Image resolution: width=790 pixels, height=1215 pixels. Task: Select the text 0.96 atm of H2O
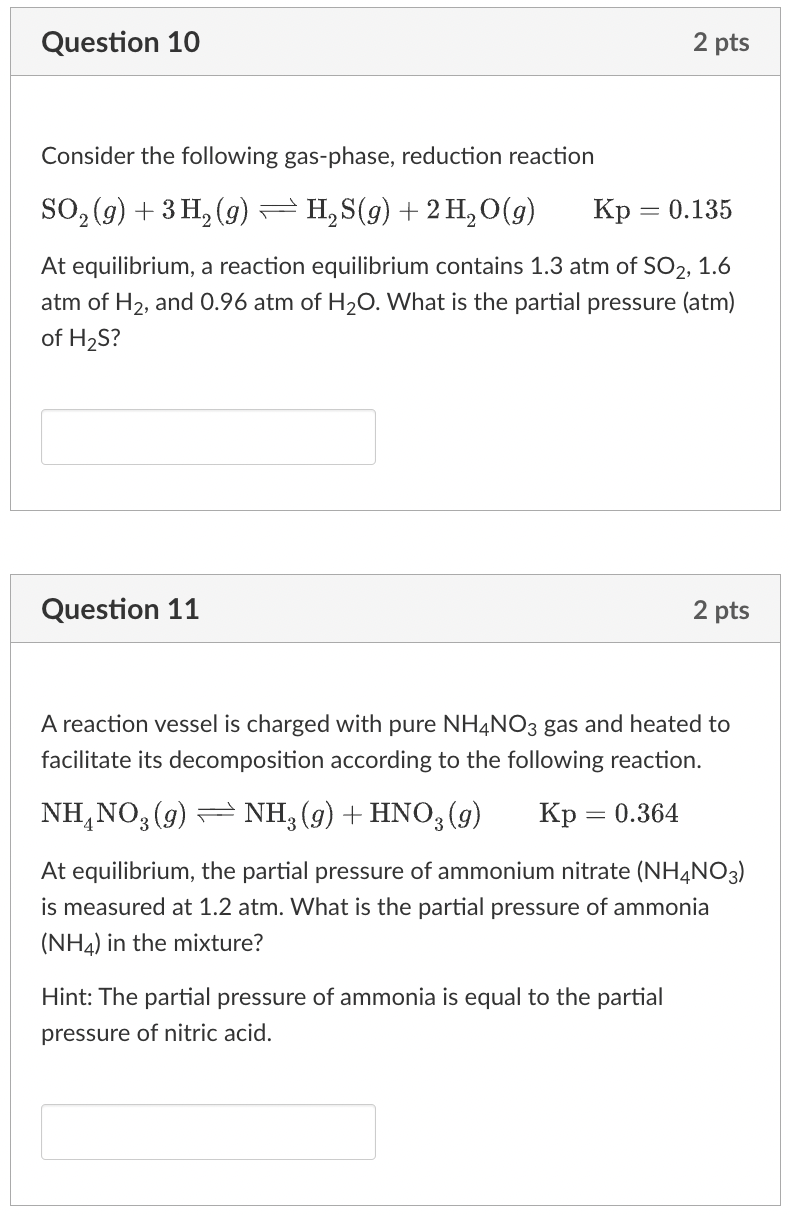[290, 301]
